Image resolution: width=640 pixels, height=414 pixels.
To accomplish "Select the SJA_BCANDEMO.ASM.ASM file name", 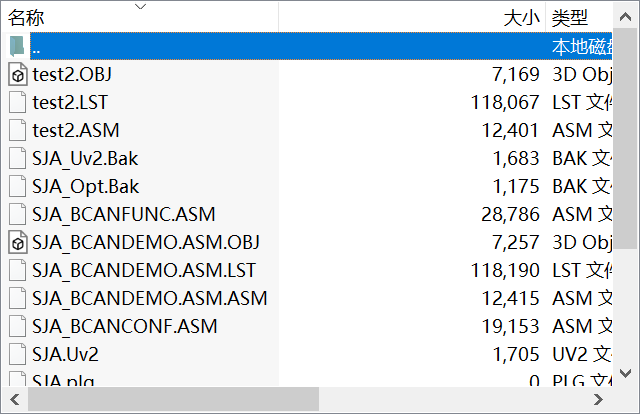I will (149, 298).
